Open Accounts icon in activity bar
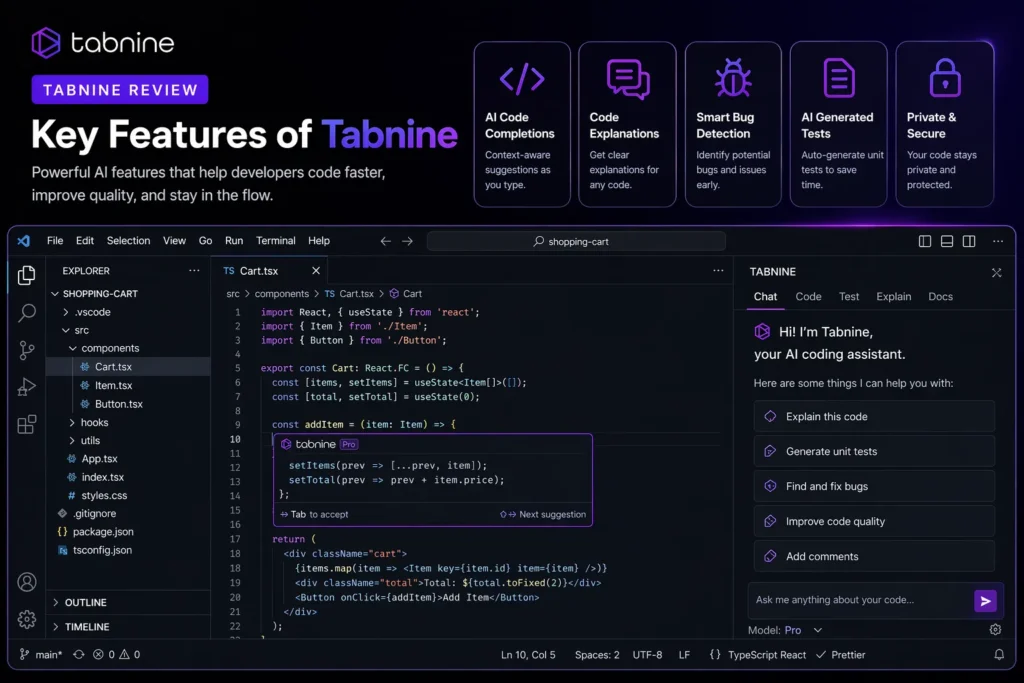Image resolution: width=1024 pixels, height=683 pixels. (x=27, y=582)
